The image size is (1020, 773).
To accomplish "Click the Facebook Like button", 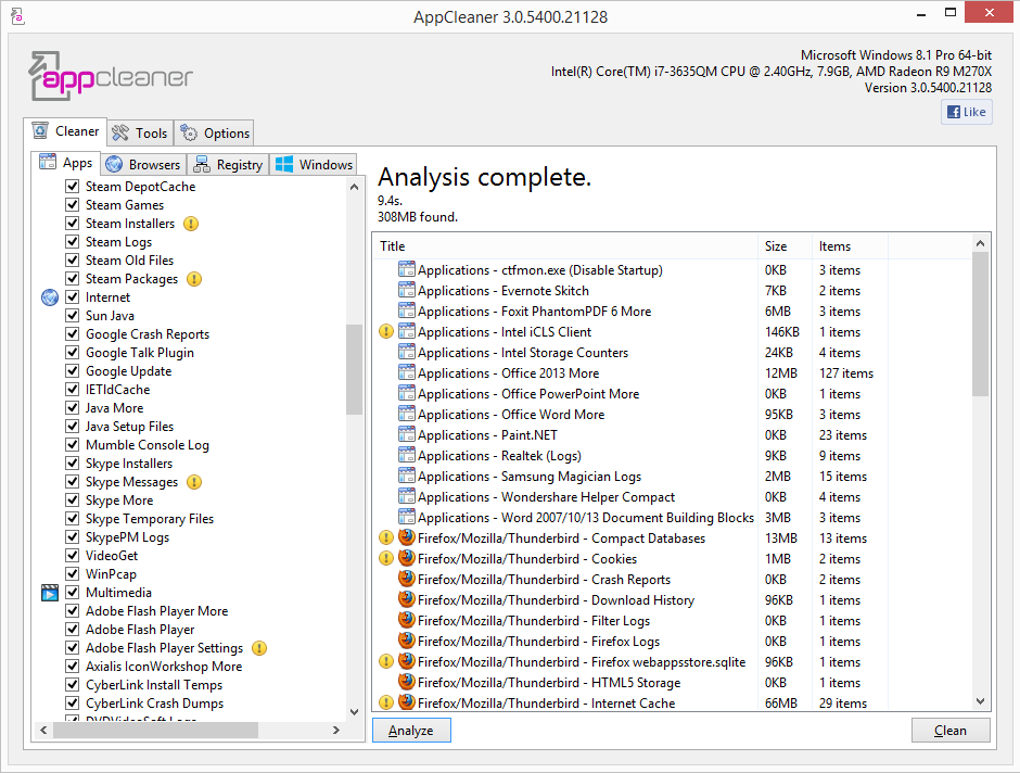I will 967,112.
